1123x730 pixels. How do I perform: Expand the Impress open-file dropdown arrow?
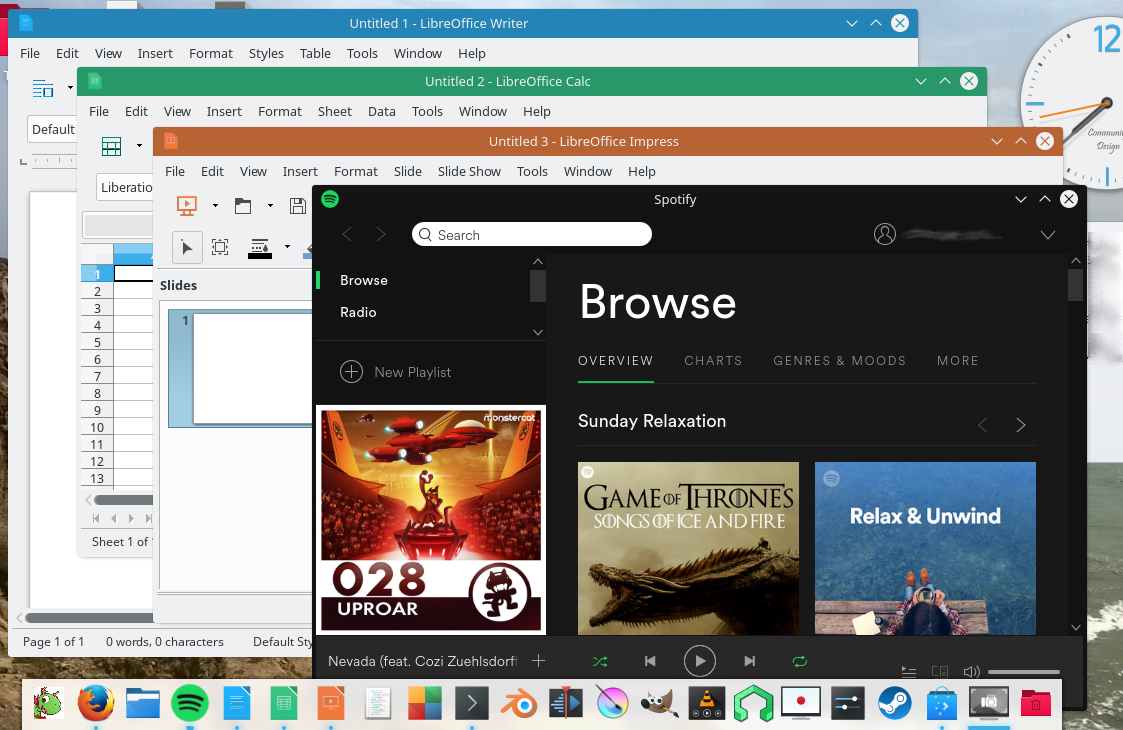[x=270, y=206]
